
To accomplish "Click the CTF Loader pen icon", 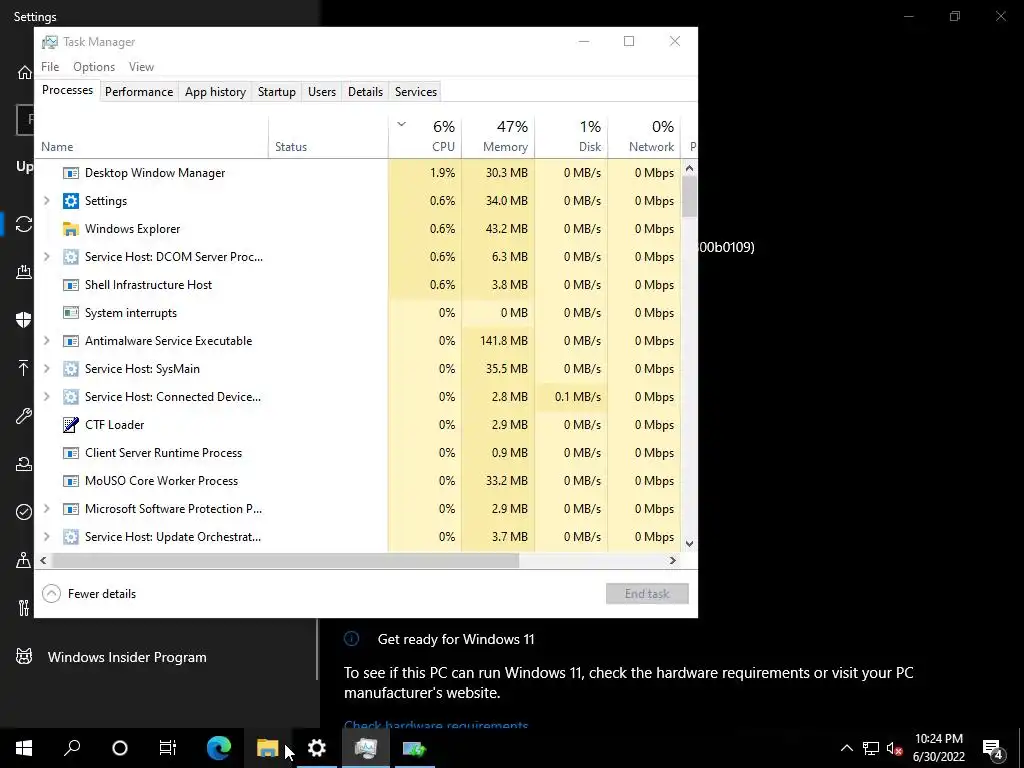I will (x=71, y=425).
